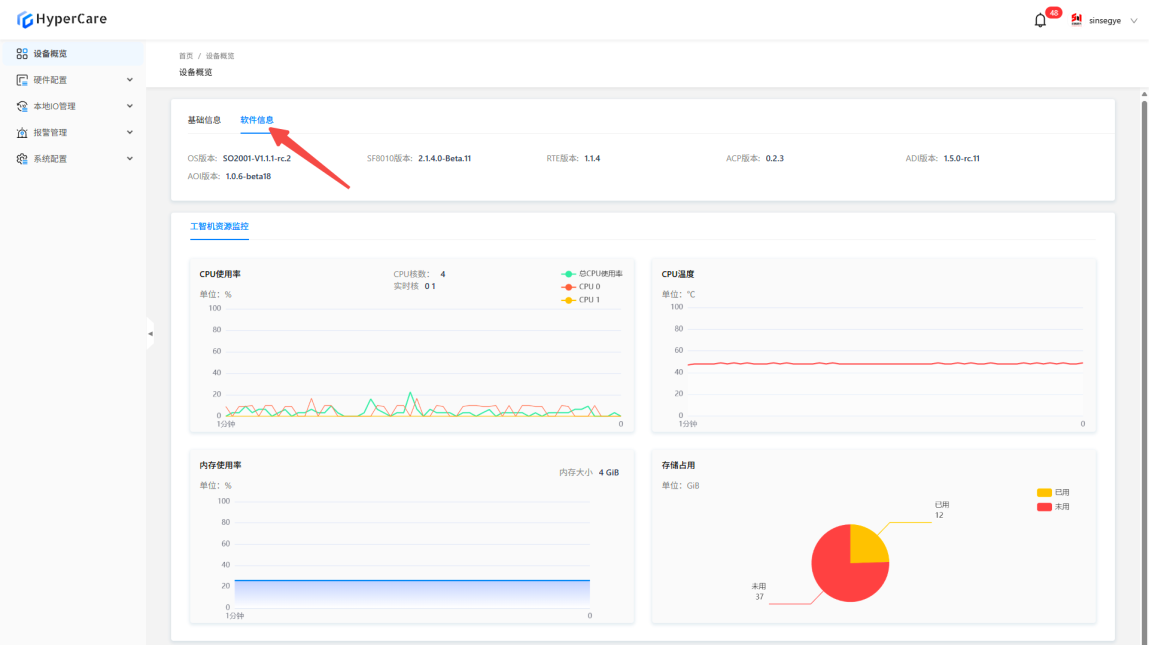Image resolution: width=1149 pixels, height=645 pixels.
Task: Click the sinsegye user avatar
Action: coord(1077,20)
